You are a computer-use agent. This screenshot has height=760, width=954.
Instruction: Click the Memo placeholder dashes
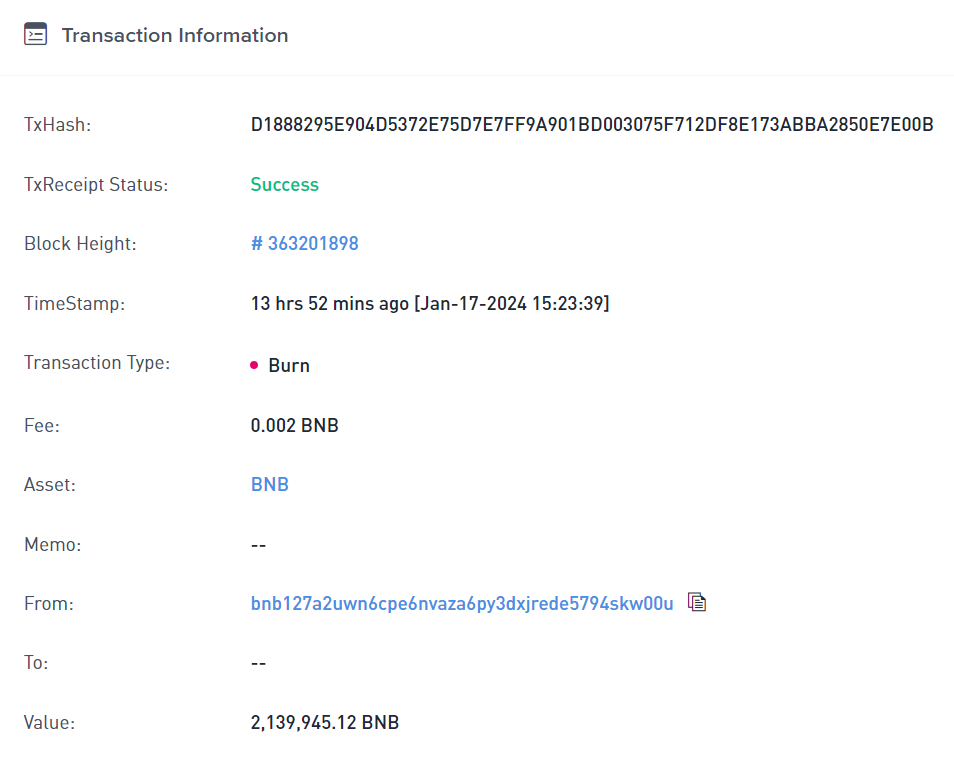pyautogui.click(x=258, y=544)
